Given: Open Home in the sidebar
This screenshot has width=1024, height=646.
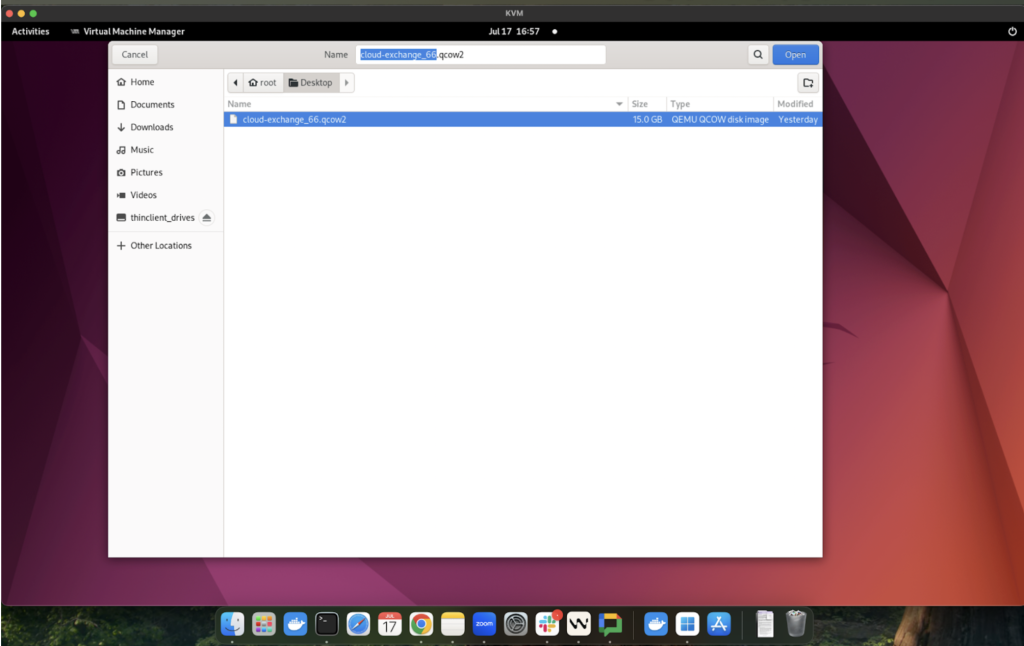Looking at the screenshot, I should 165,82.
